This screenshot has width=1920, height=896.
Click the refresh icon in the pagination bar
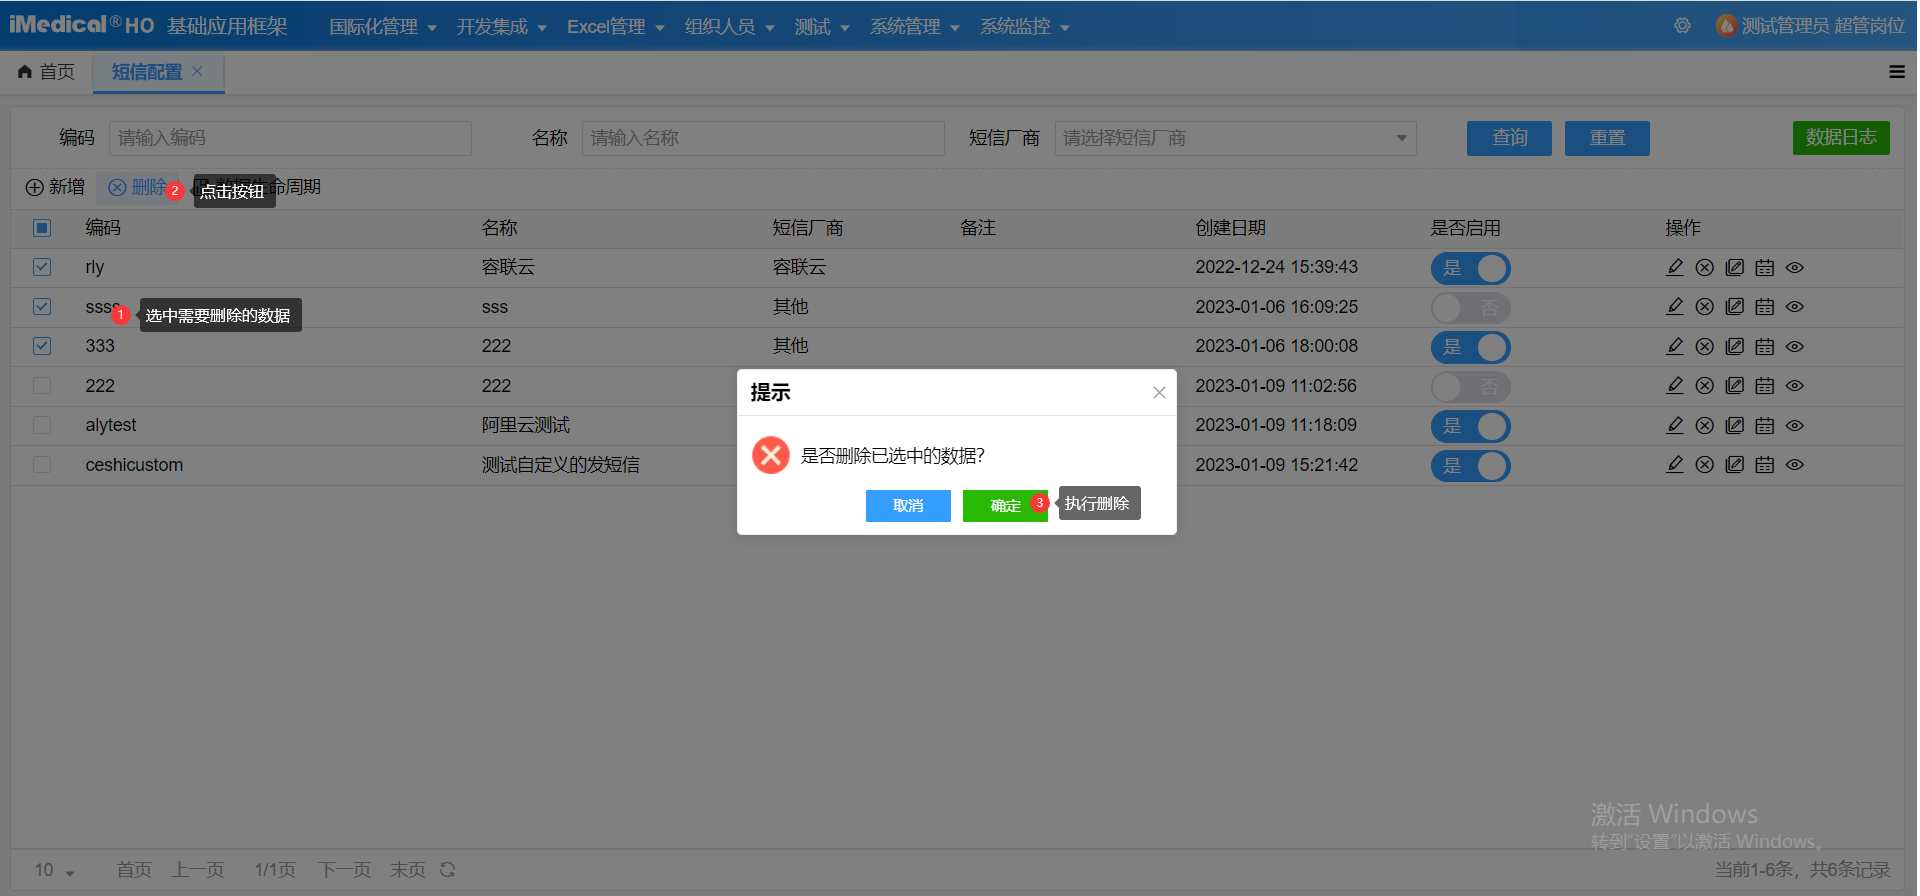[448, 870]
